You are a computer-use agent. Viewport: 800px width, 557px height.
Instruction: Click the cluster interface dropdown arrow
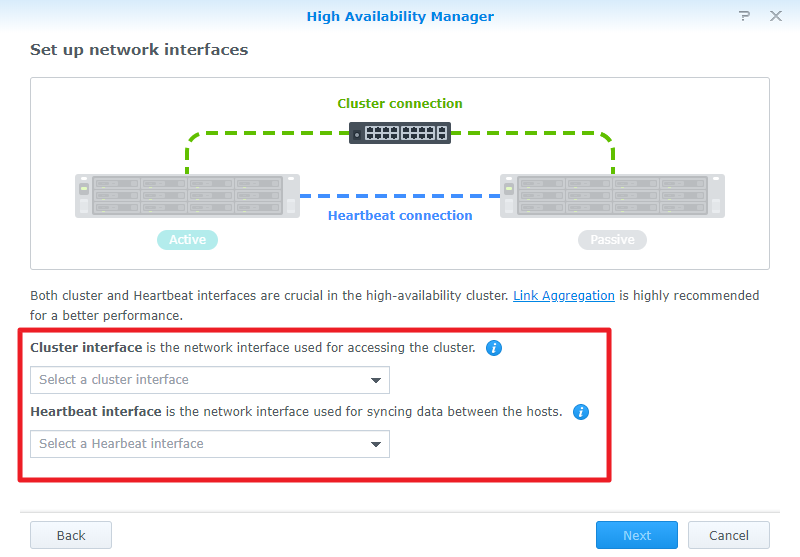point(376,380)
